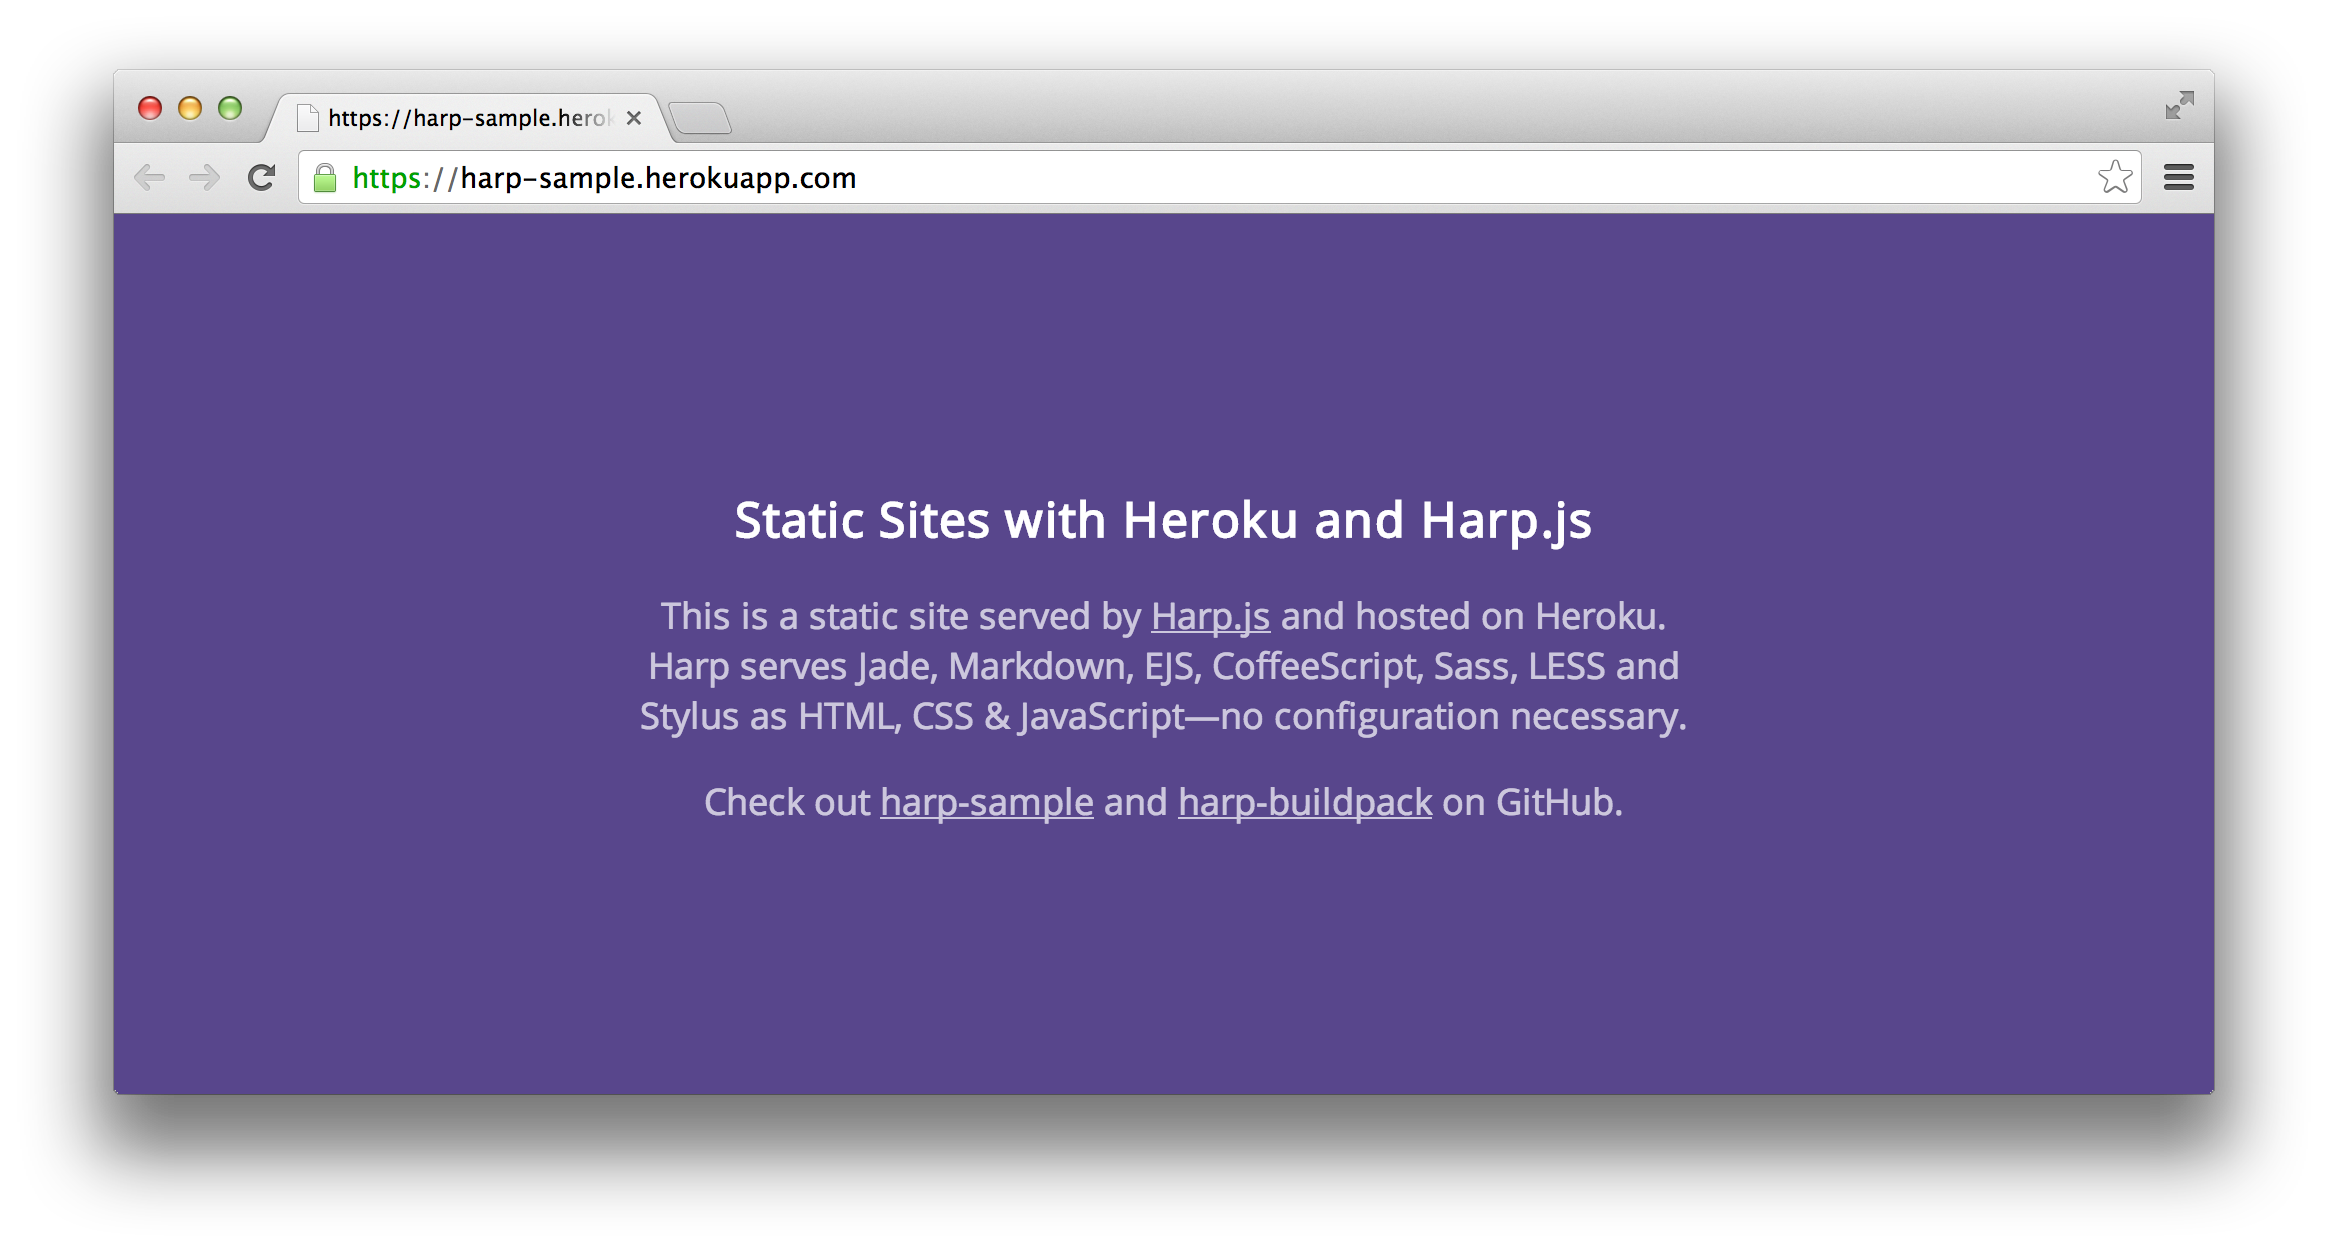Image resolution: width=2328 pixels, height=1252 pixels.
Task: Click the yellow minimize window button
Action: pos(190,108)
